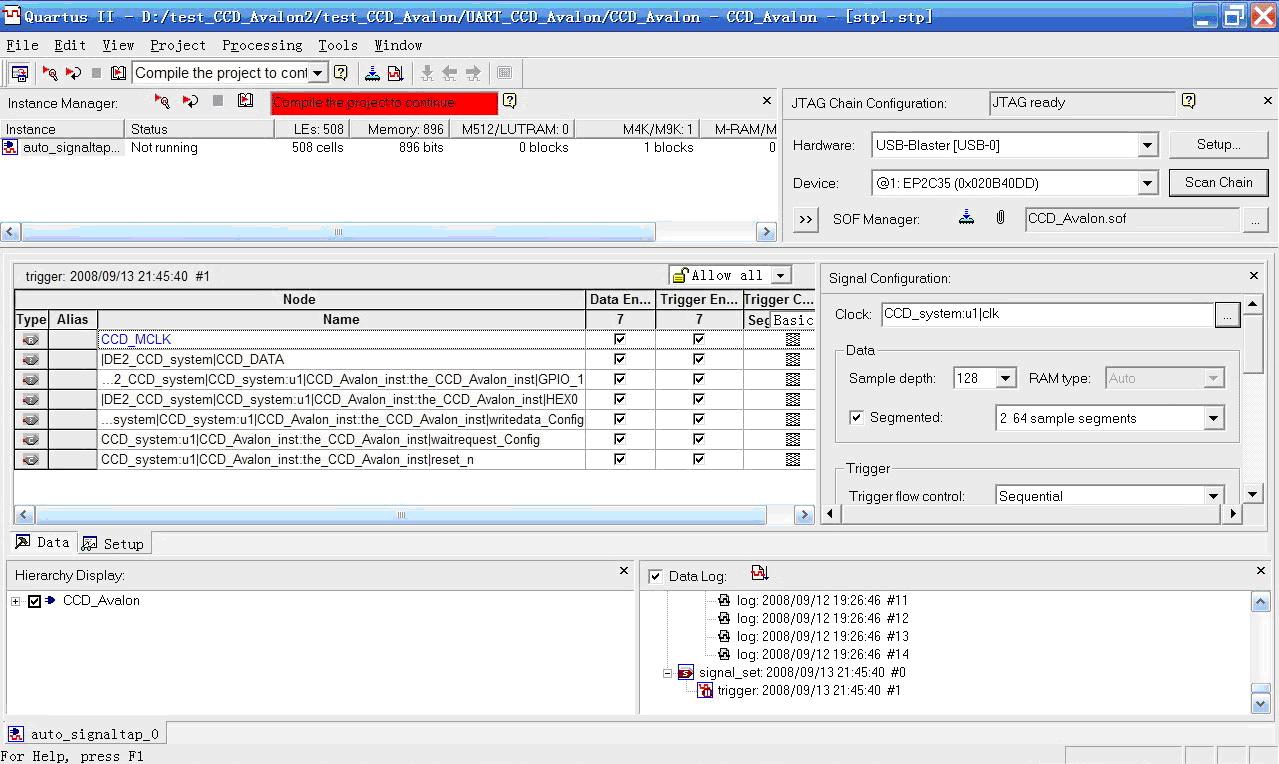
Task: Click the Clock input field
Action: [1047, 314]
